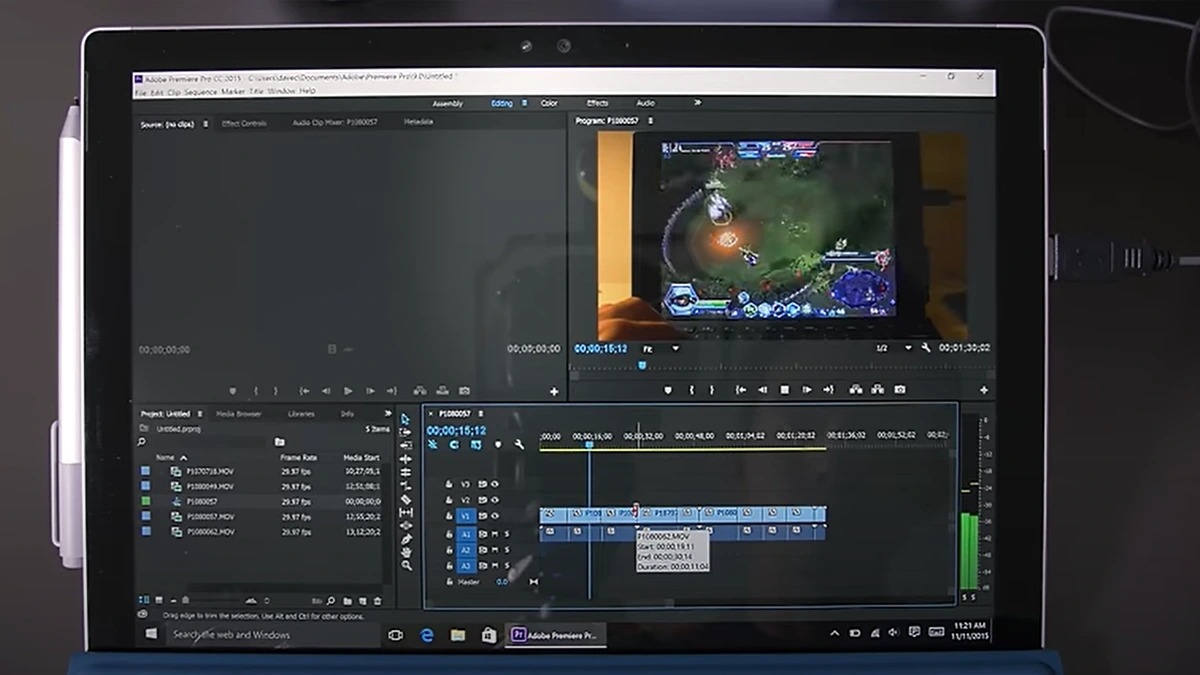Expand workspace overflow chevrons
The width and height of the screenshot is (1200, 675).
[697, 102]
